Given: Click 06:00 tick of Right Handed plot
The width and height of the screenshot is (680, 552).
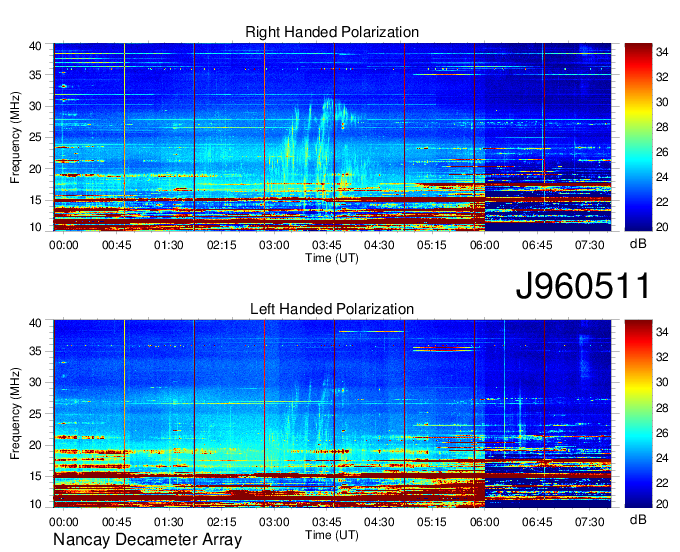Looking at the screenshot, I should click(484, 245).
